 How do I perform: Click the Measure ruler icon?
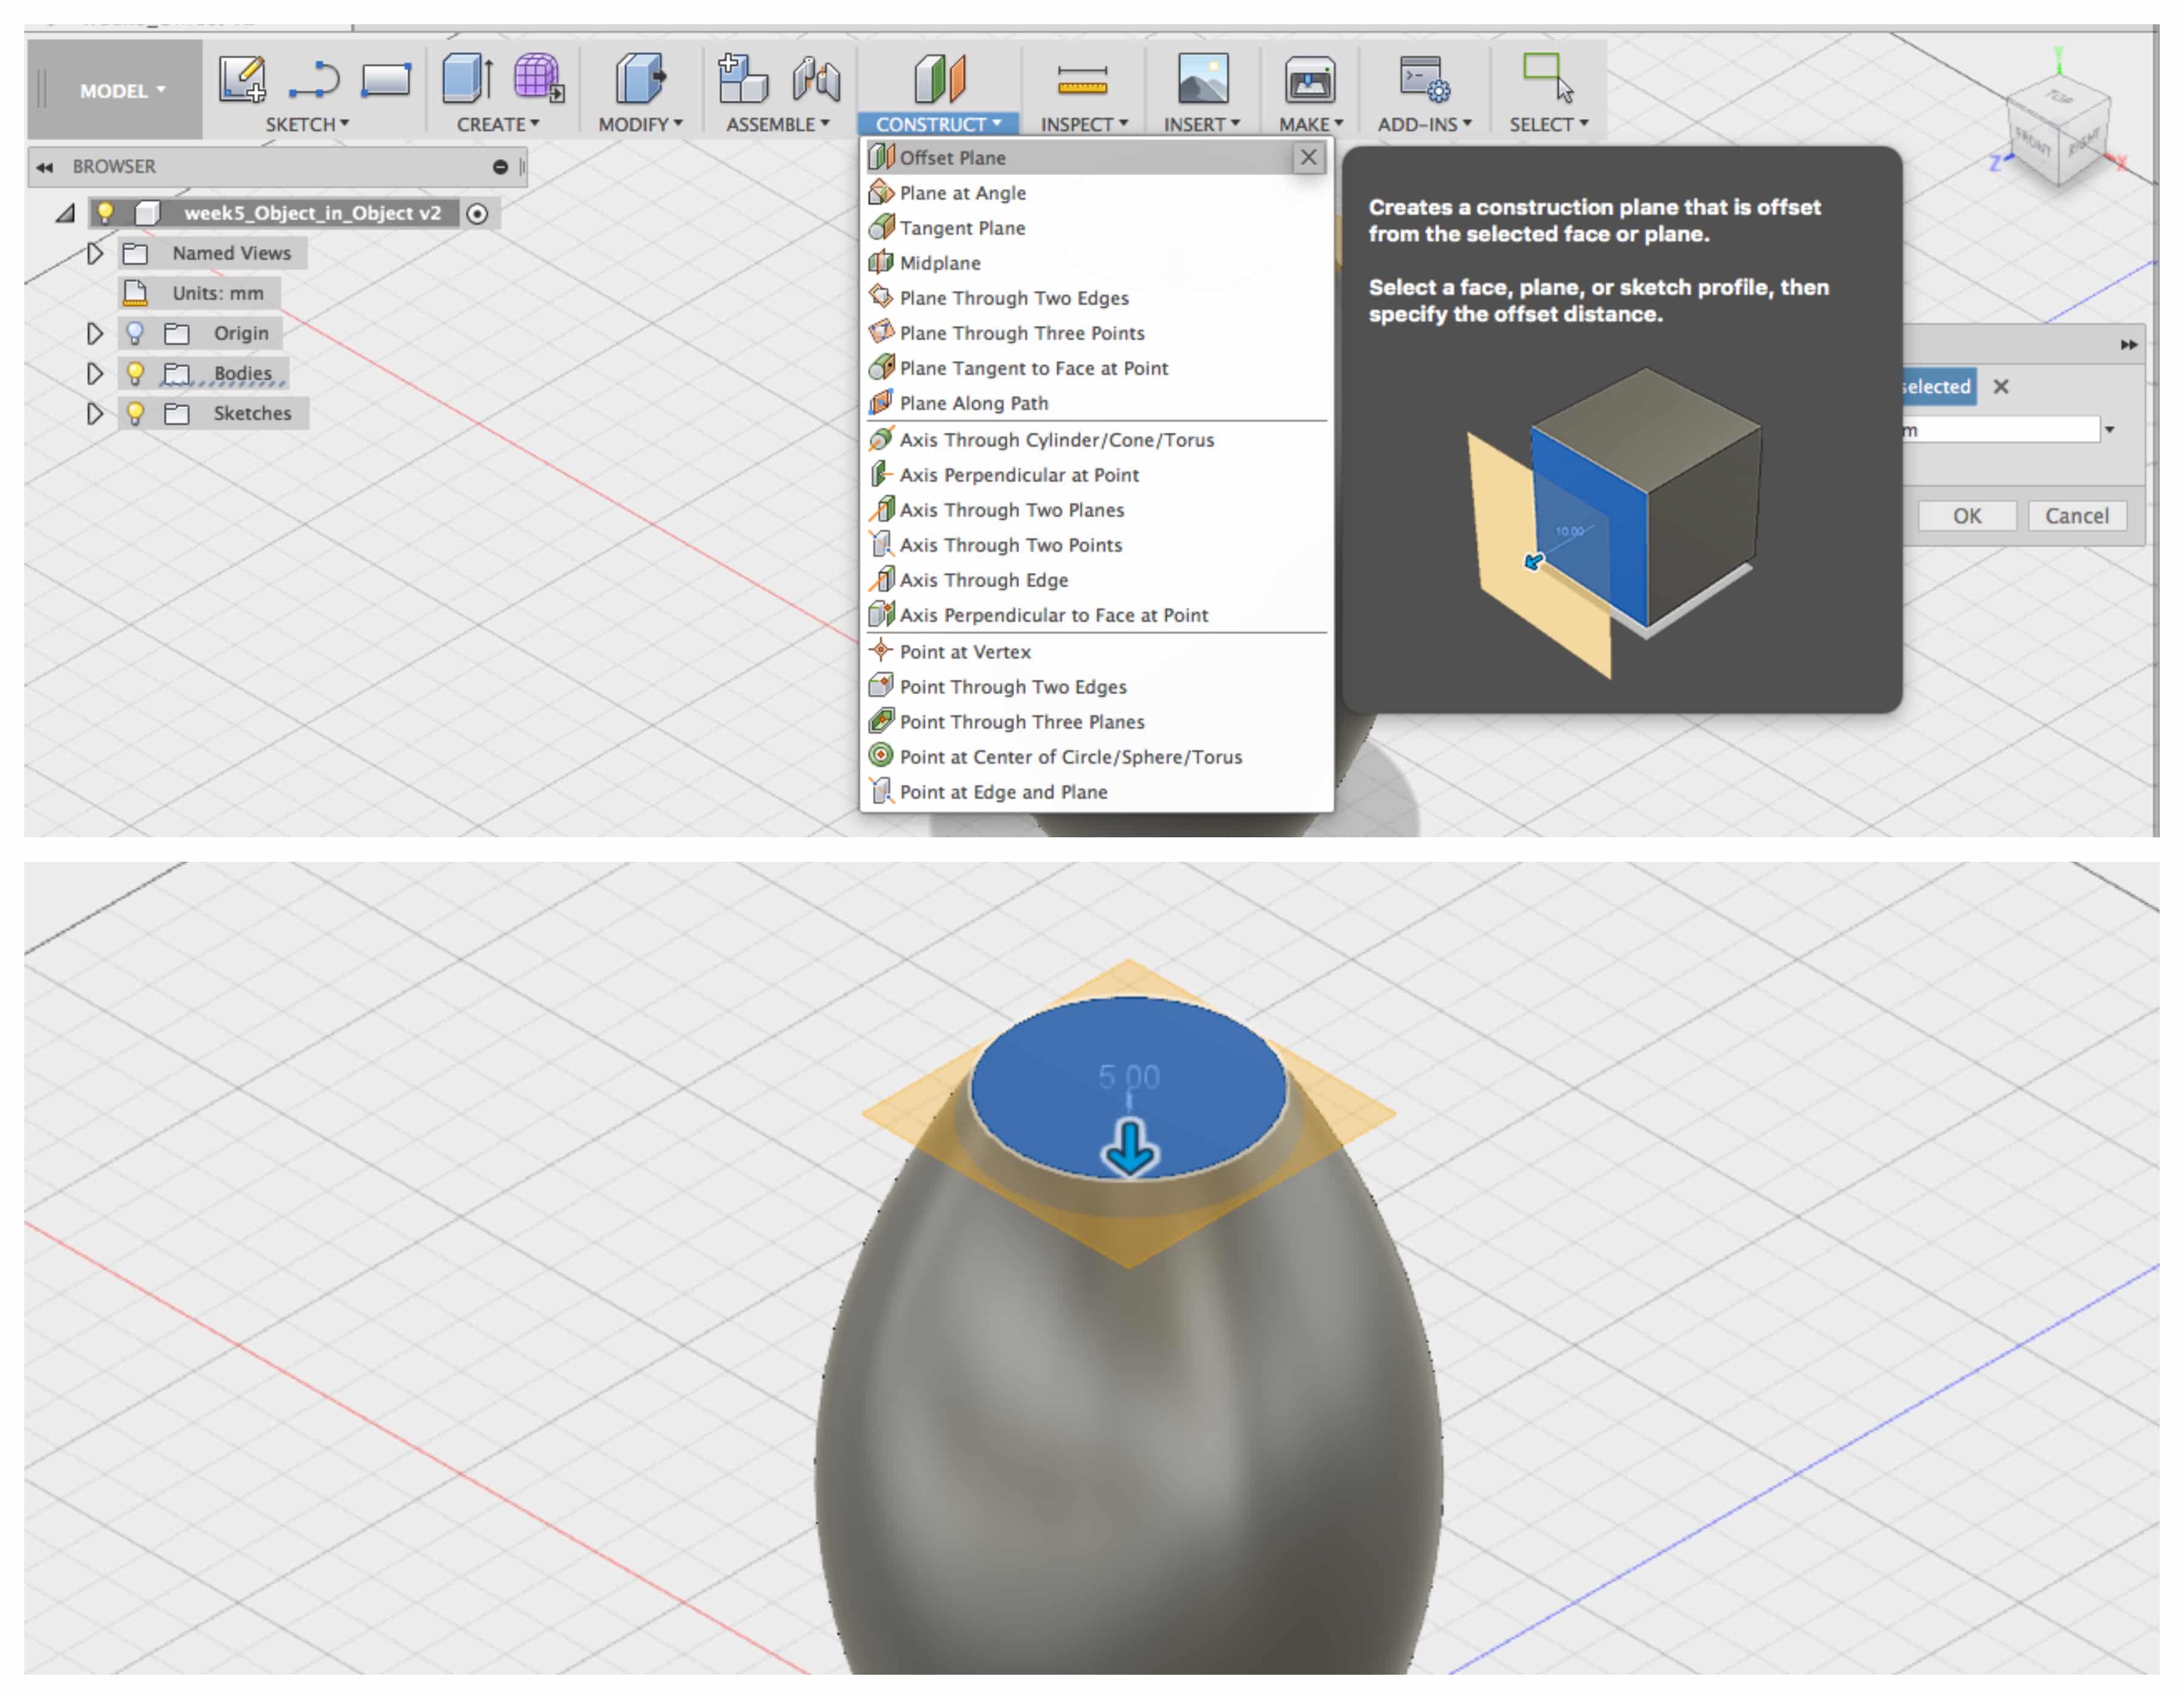(x=1082, y=80)
